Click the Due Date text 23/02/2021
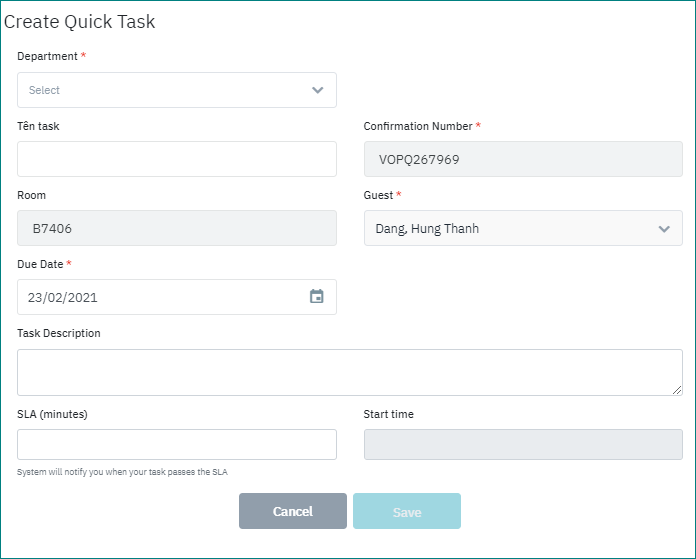Screen dimensions: 696x559 tap(63, 297)
